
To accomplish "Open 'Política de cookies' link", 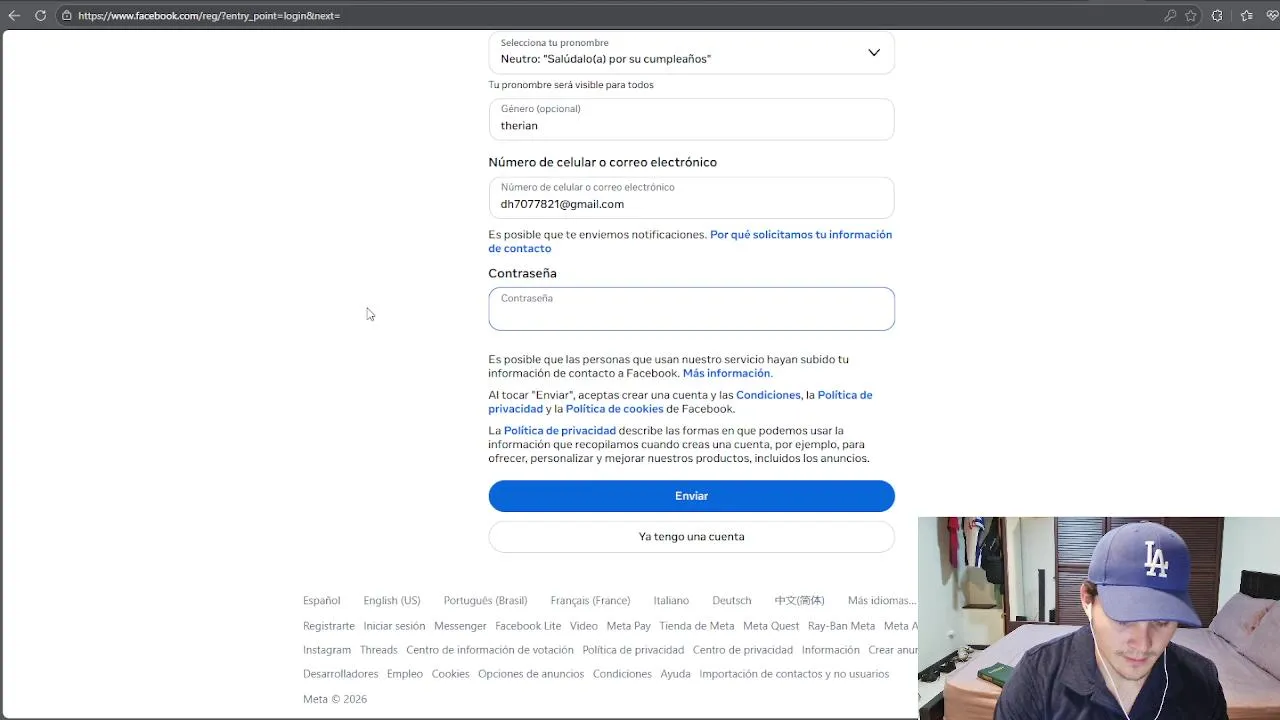I will coord(614,409).
